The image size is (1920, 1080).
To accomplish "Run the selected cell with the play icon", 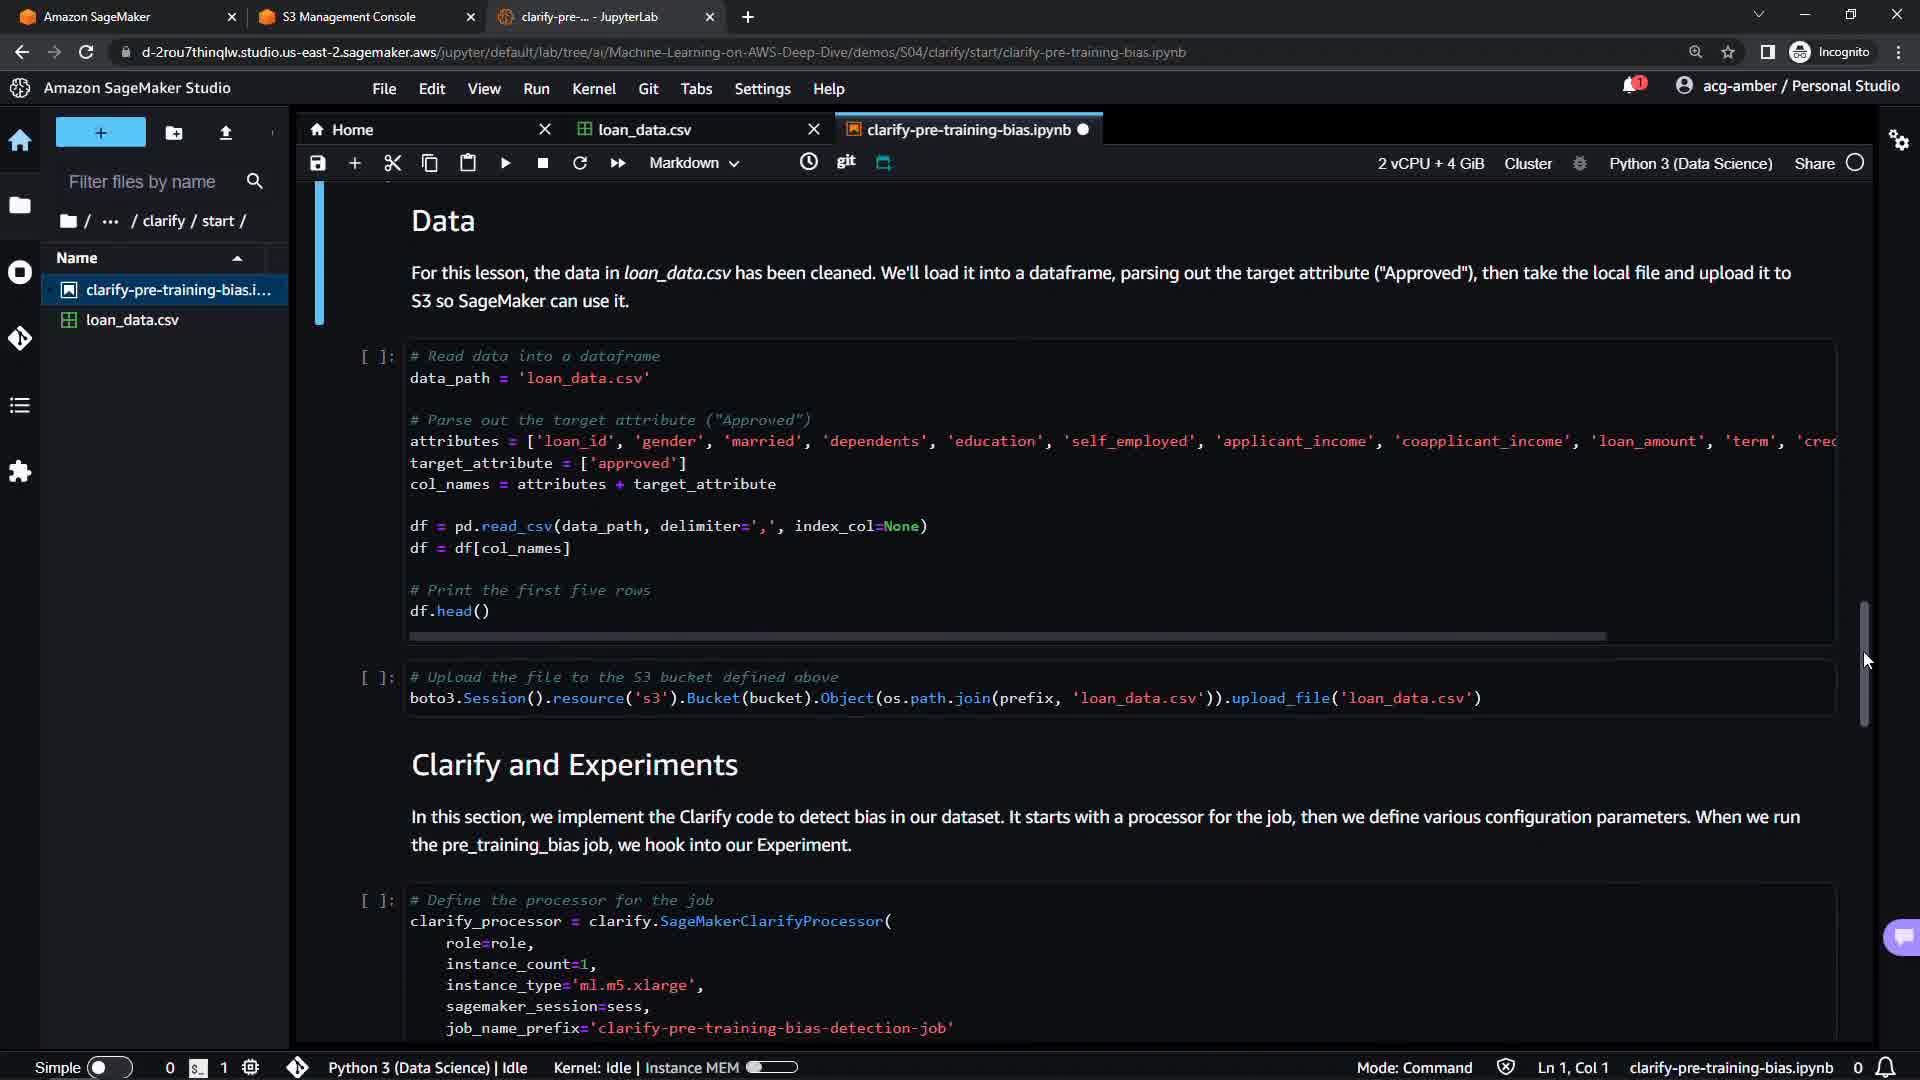I will [x=505, y=163].
